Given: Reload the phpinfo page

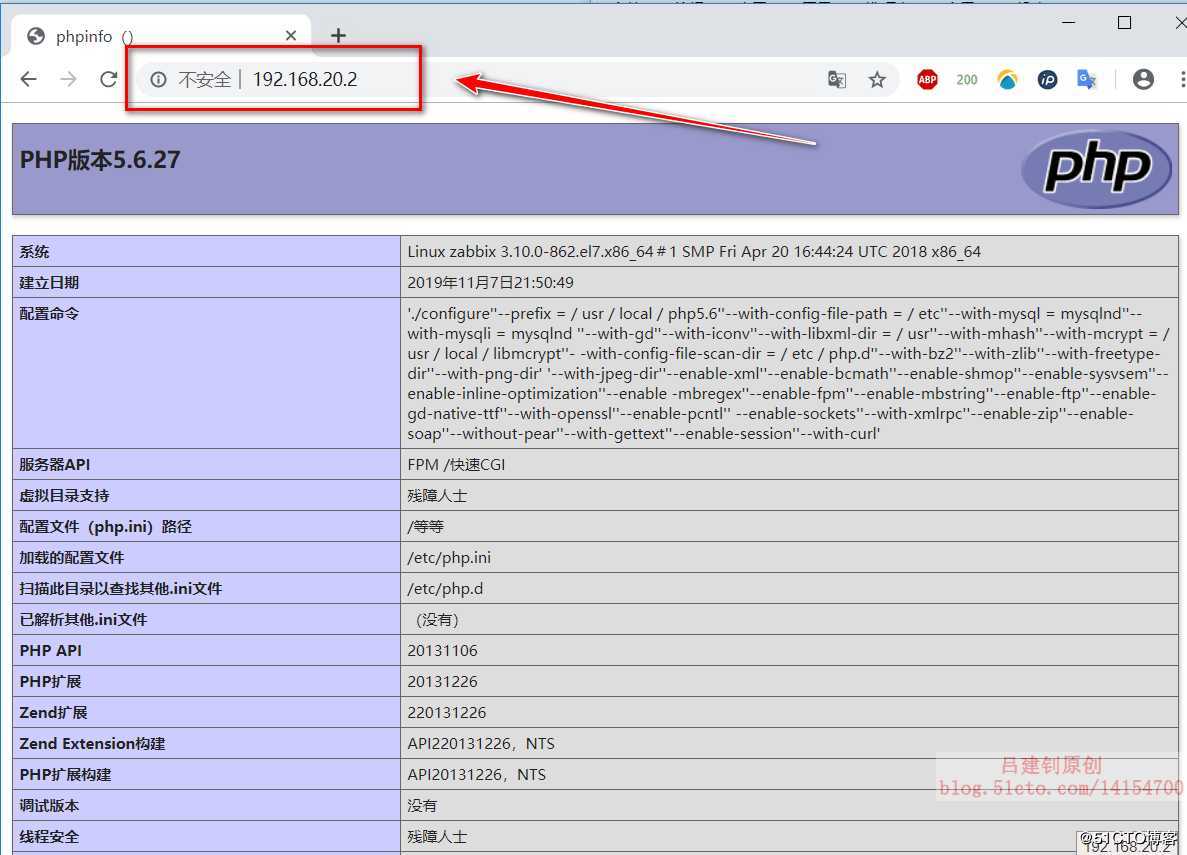Looking at the screenshot, I should coord(108,79).
